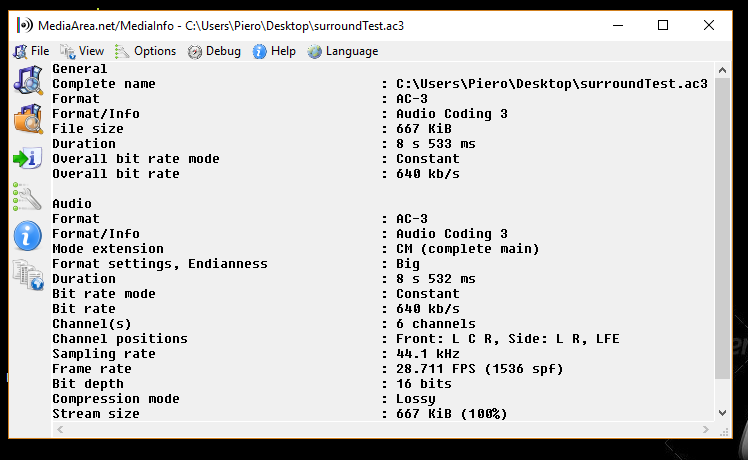Image resolution: width=748 pixels, height=460 pixels.
Task: Open the Options menu
Action: [x=145, y=51]
